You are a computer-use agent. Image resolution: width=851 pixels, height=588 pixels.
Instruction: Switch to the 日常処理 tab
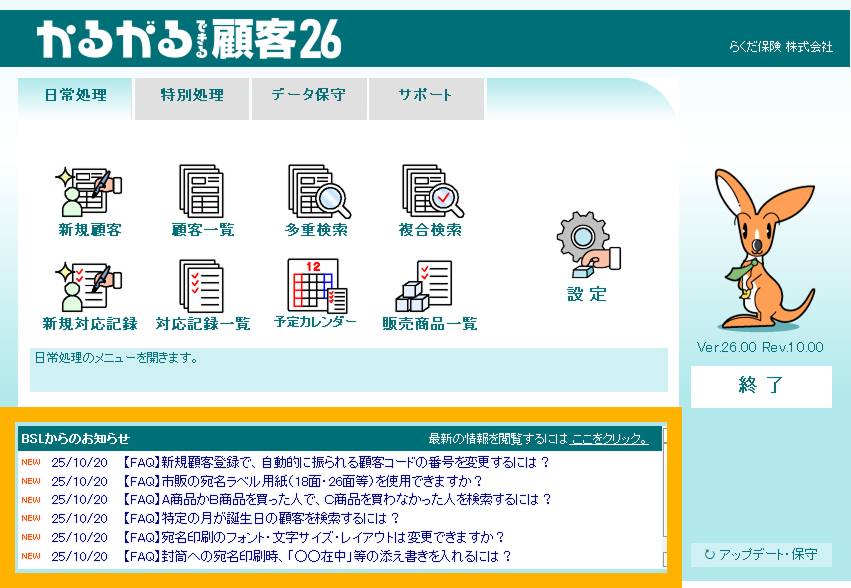pyautogui.click(x=75, y=96)
